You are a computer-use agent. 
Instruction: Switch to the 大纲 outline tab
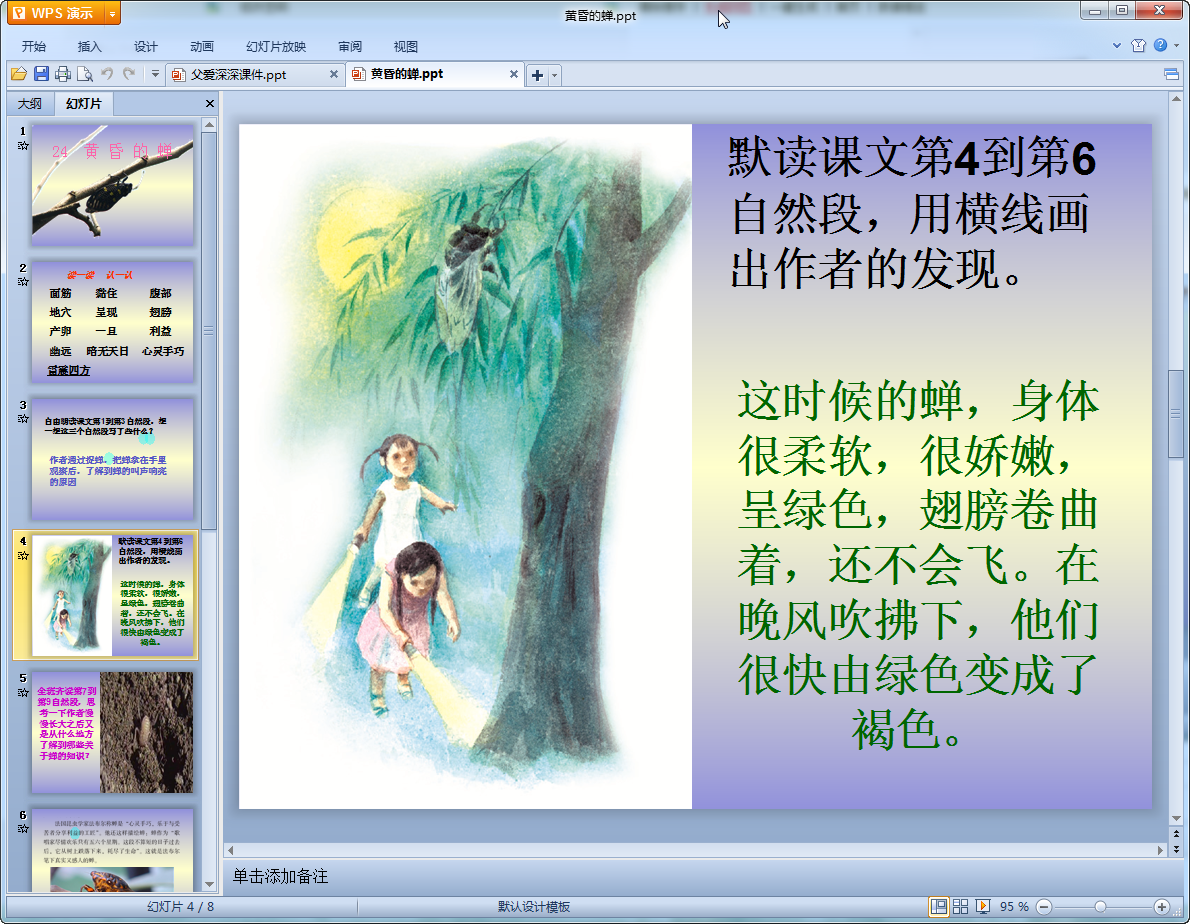pos(30,103)
